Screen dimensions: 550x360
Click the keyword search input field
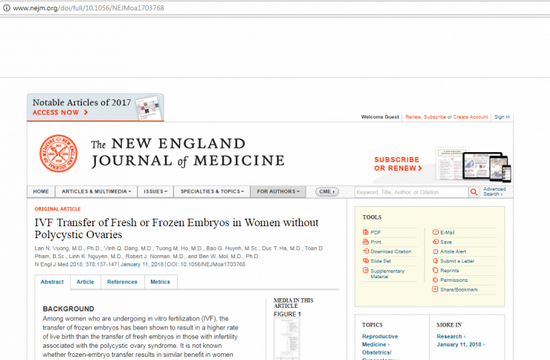tap(411, 192)
